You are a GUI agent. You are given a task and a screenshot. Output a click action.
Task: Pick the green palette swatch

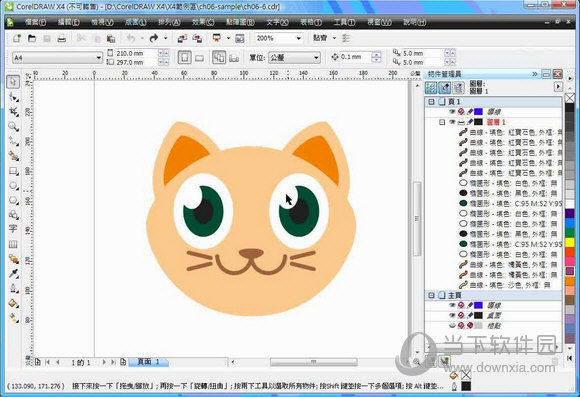pyautogui.click(x=570, y=233)
